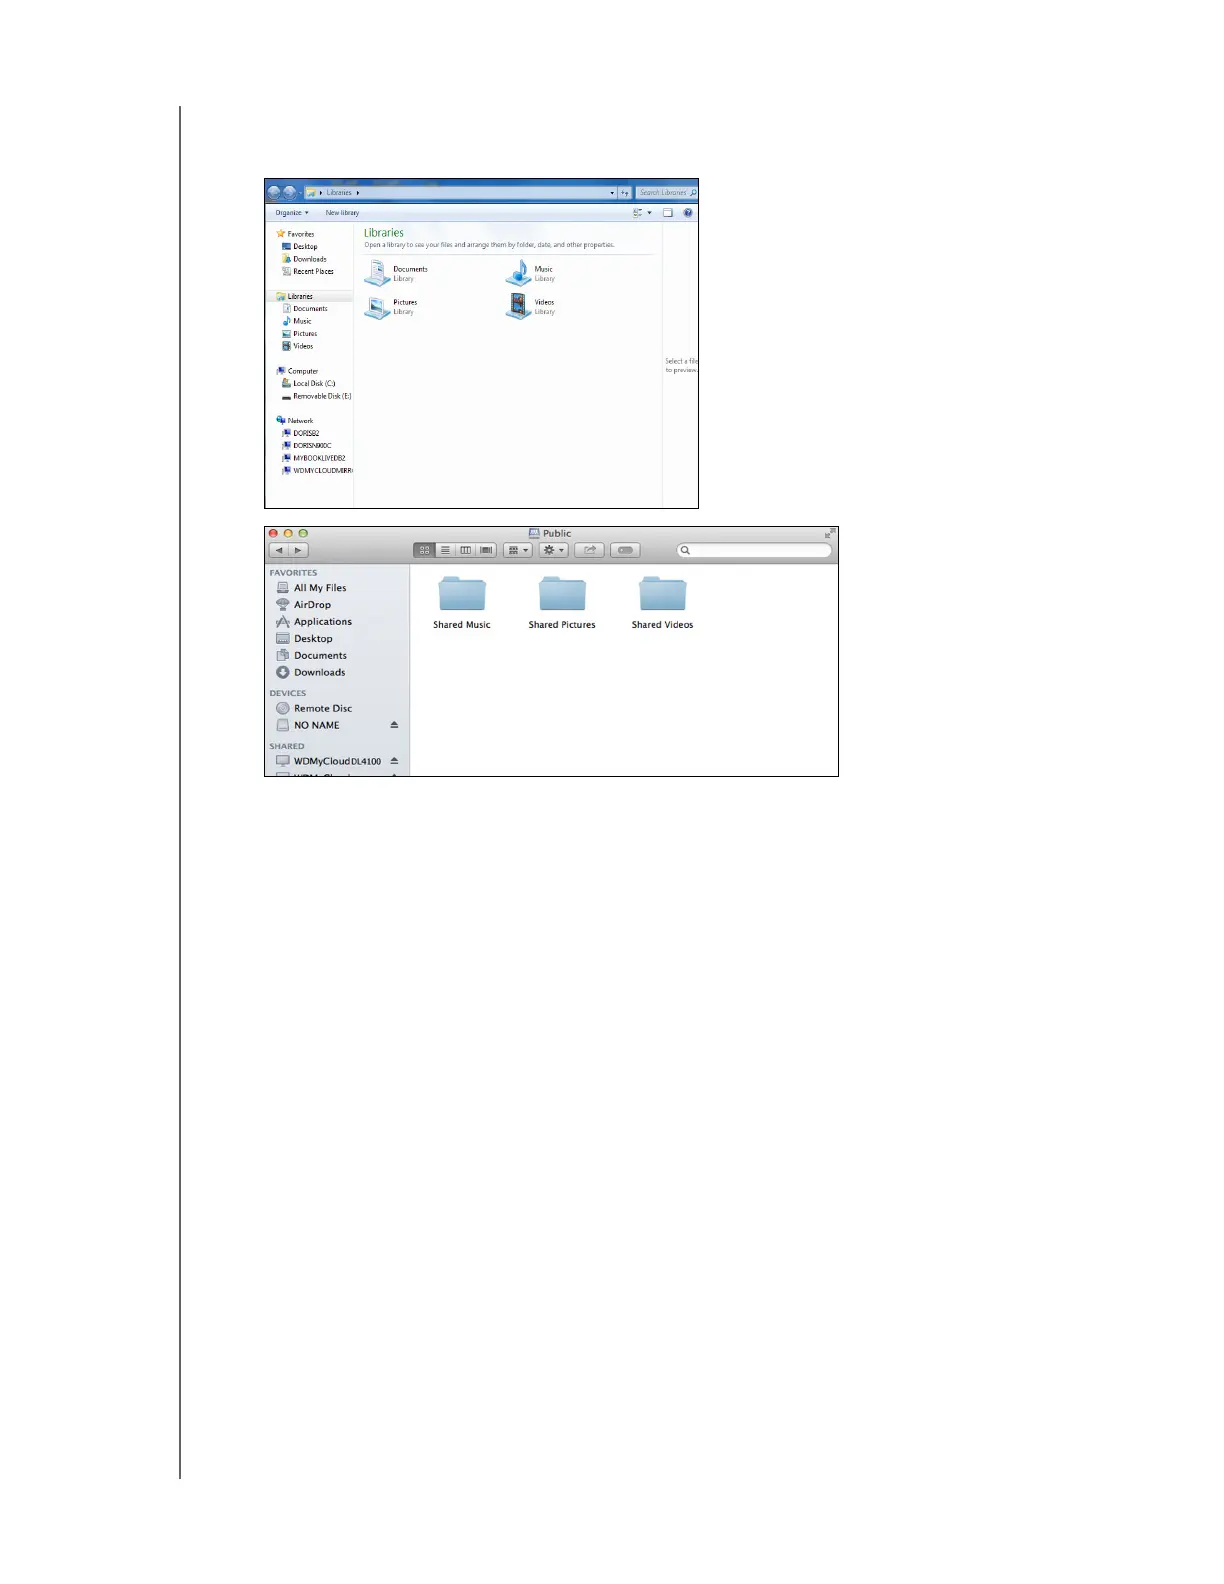Go forward in the Finder window

coord(298,550)
